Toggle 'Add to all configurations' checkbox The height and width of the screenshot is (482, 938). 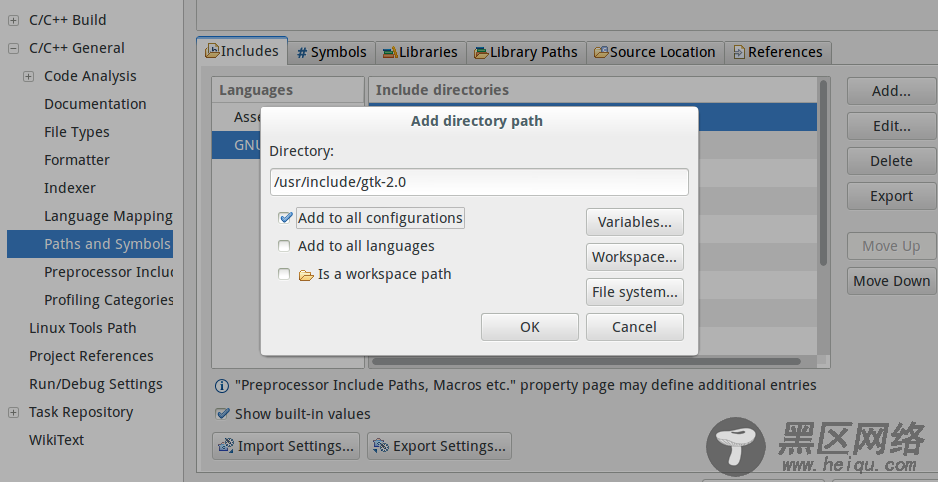(285, 218)
